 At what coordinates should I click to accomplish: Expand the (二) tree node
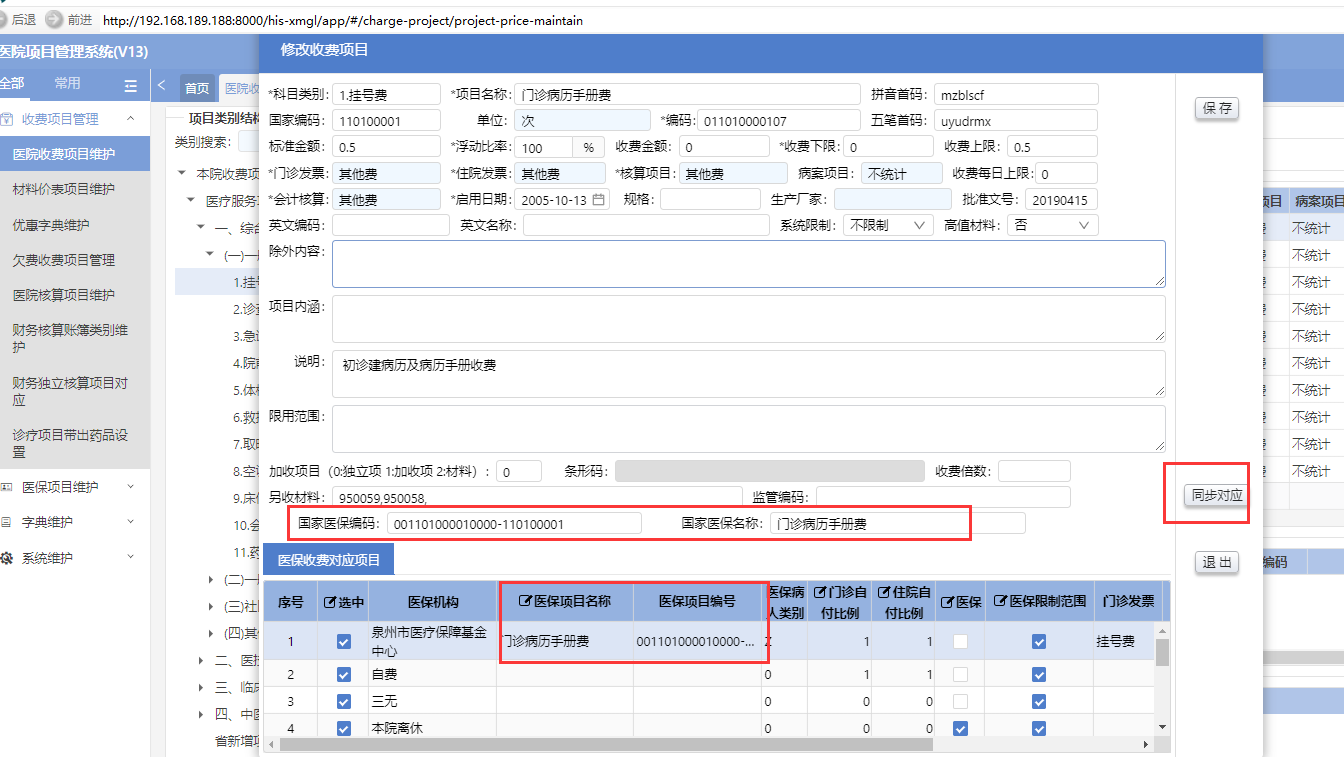pyautogui.click(x=210, y=579)
